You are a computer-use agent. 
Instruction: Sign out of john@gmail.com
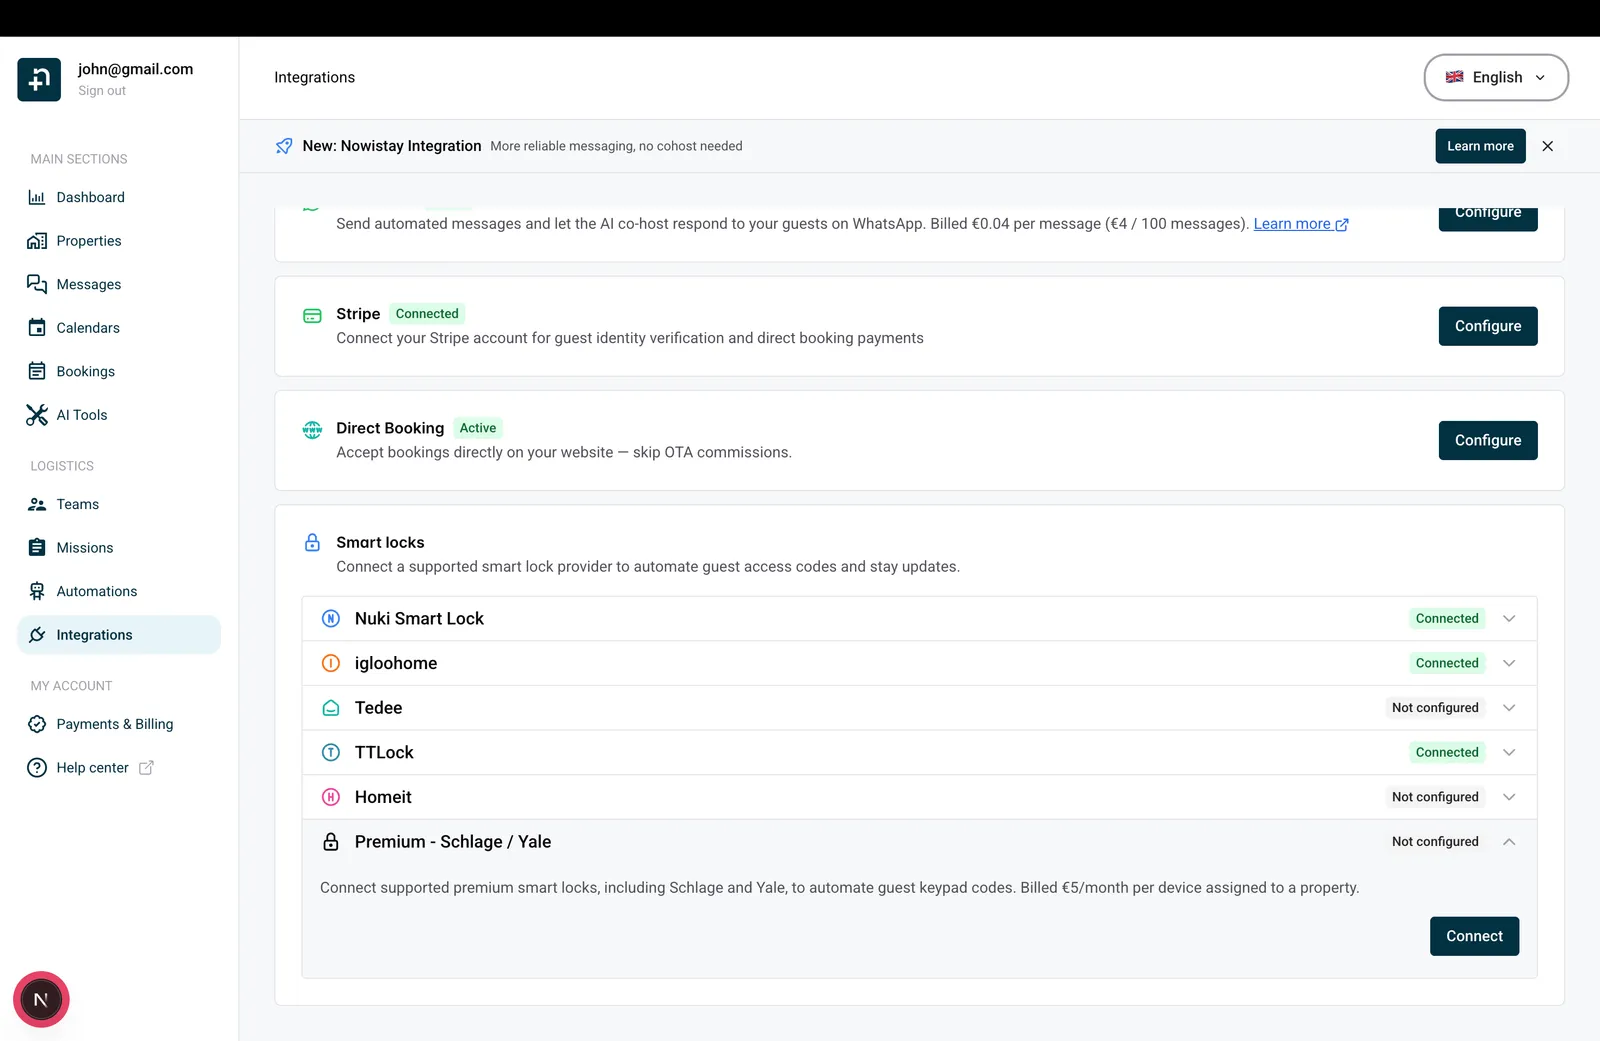102,91
